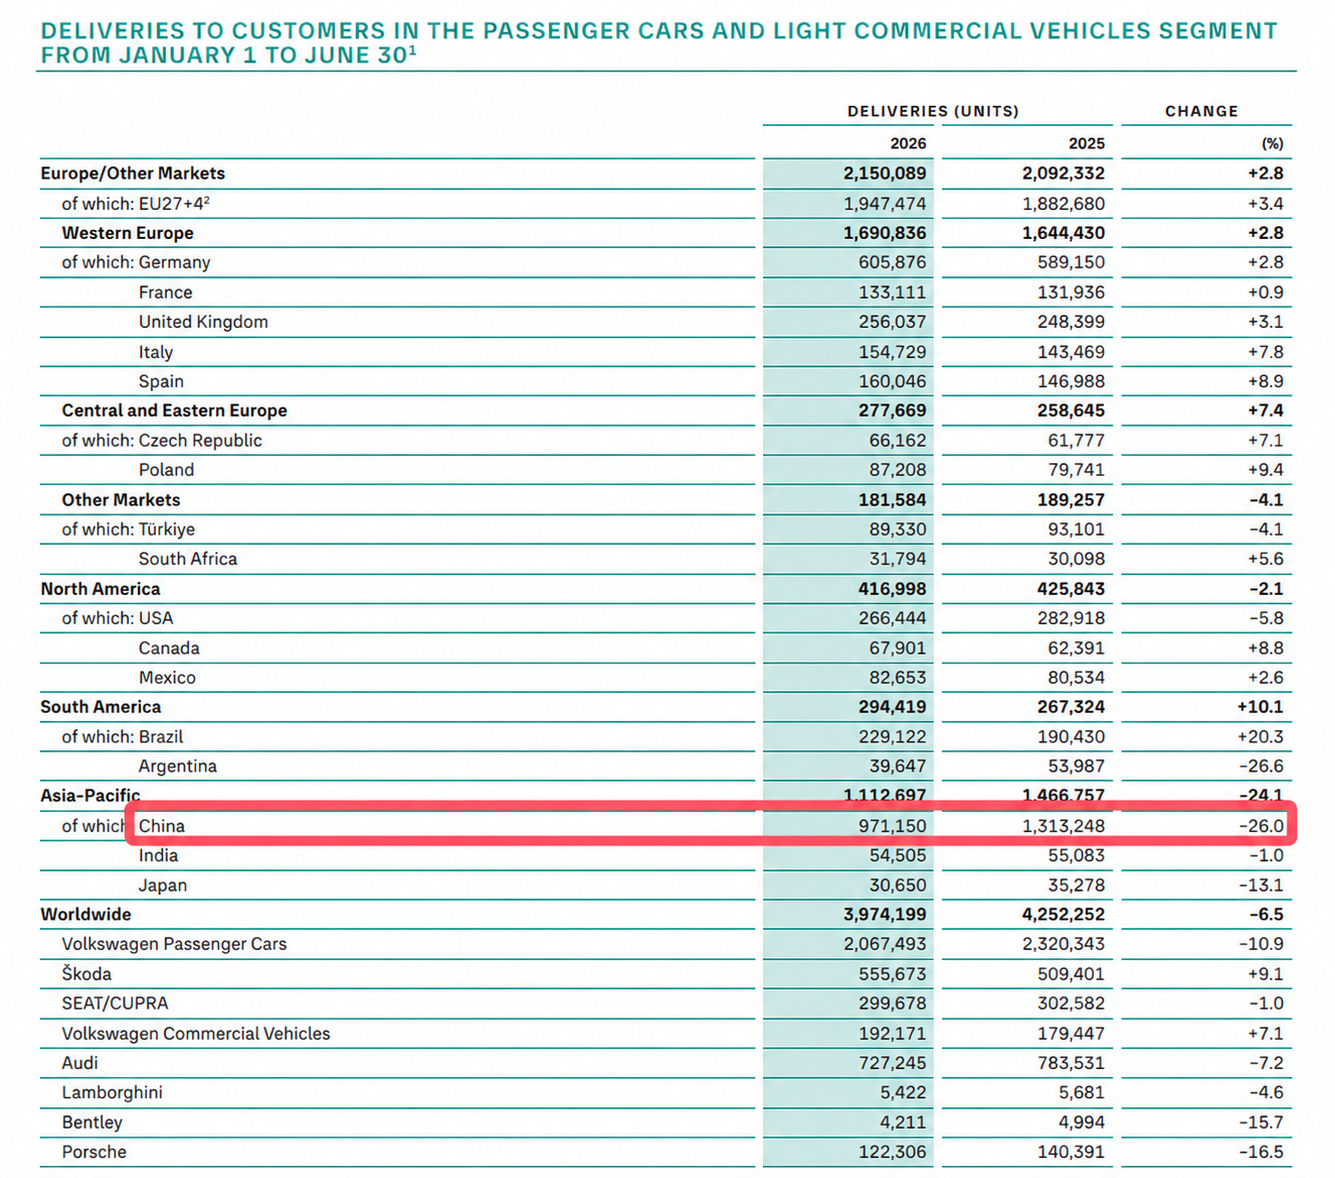Select the 3,974,199 Worldwide total
1335x1178 pixels.
[885, 914]
